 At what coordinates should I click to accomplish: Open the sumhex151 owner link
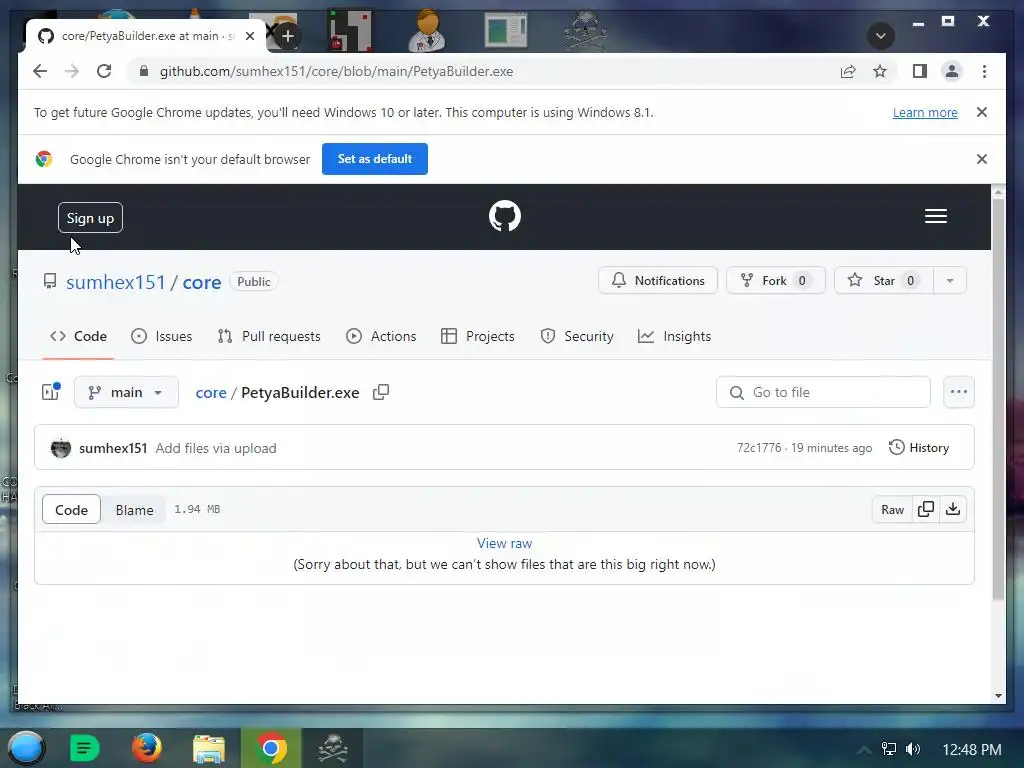pos(116,282)
